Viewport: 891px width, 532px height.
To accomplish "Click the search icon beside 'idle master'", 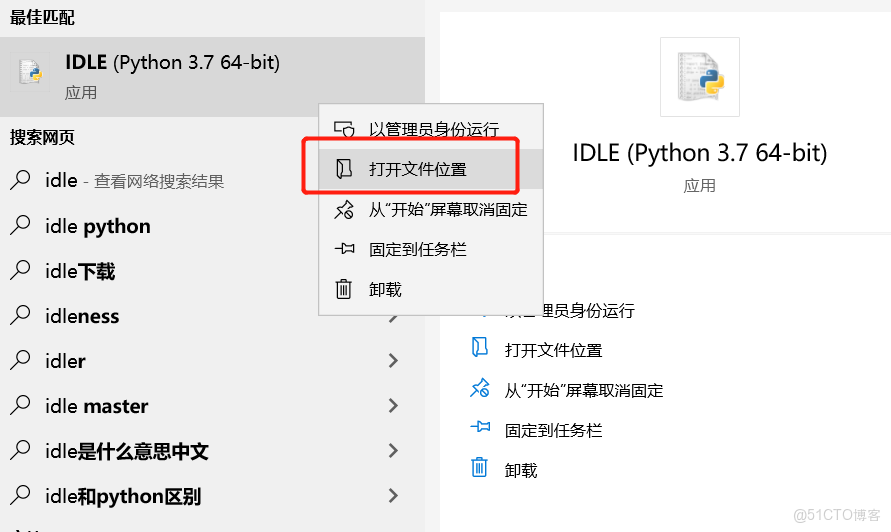I will pos(20,405).
